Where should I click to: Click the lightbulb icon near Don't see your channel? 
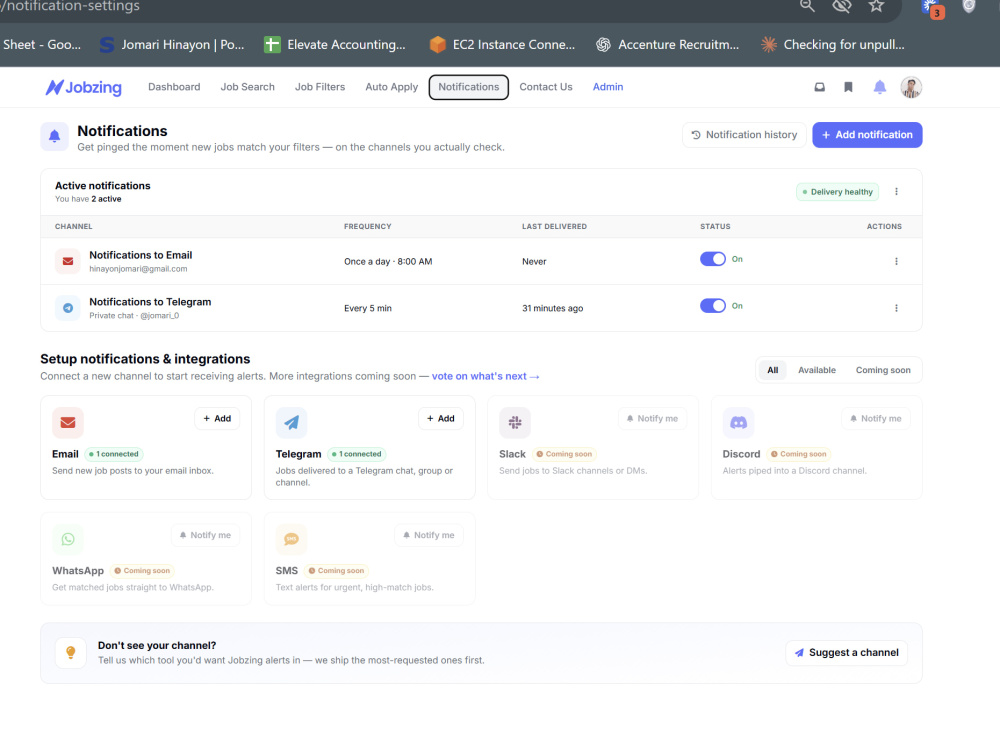71,652
